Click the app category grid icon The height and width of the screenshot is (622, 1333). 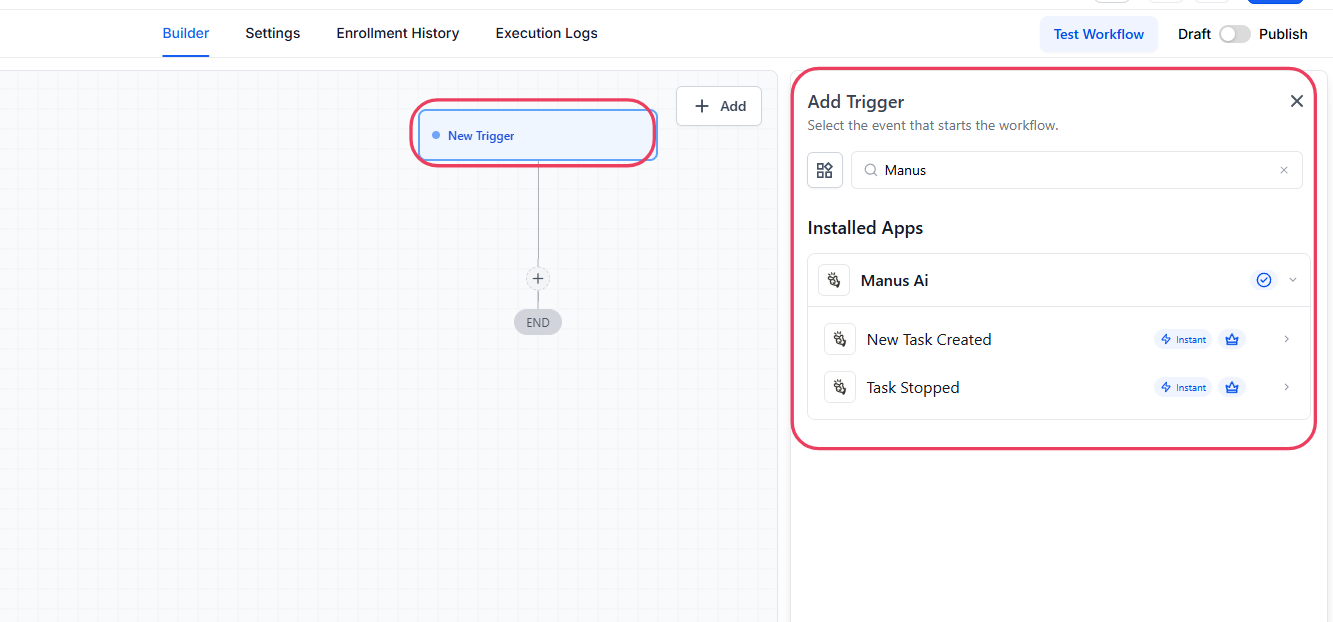click(x=825, y=170)
